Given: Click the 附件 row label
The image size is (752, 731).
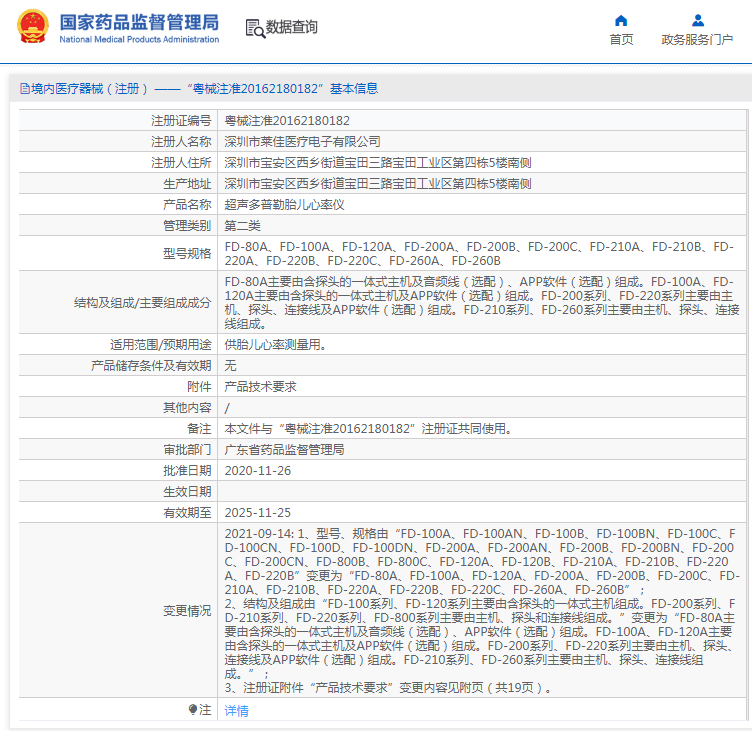Looking at the screenshot, I should tap(199, 387).
